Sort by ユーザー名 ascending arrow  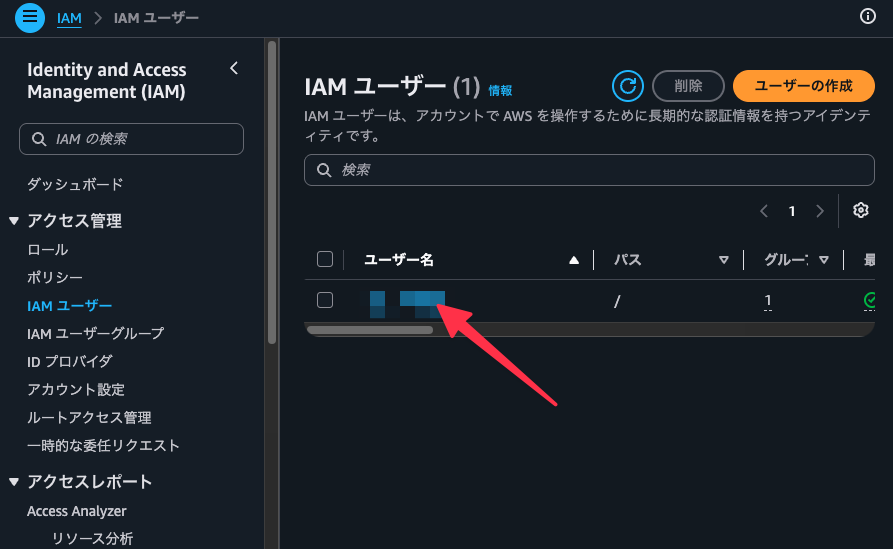click(574, 260)
